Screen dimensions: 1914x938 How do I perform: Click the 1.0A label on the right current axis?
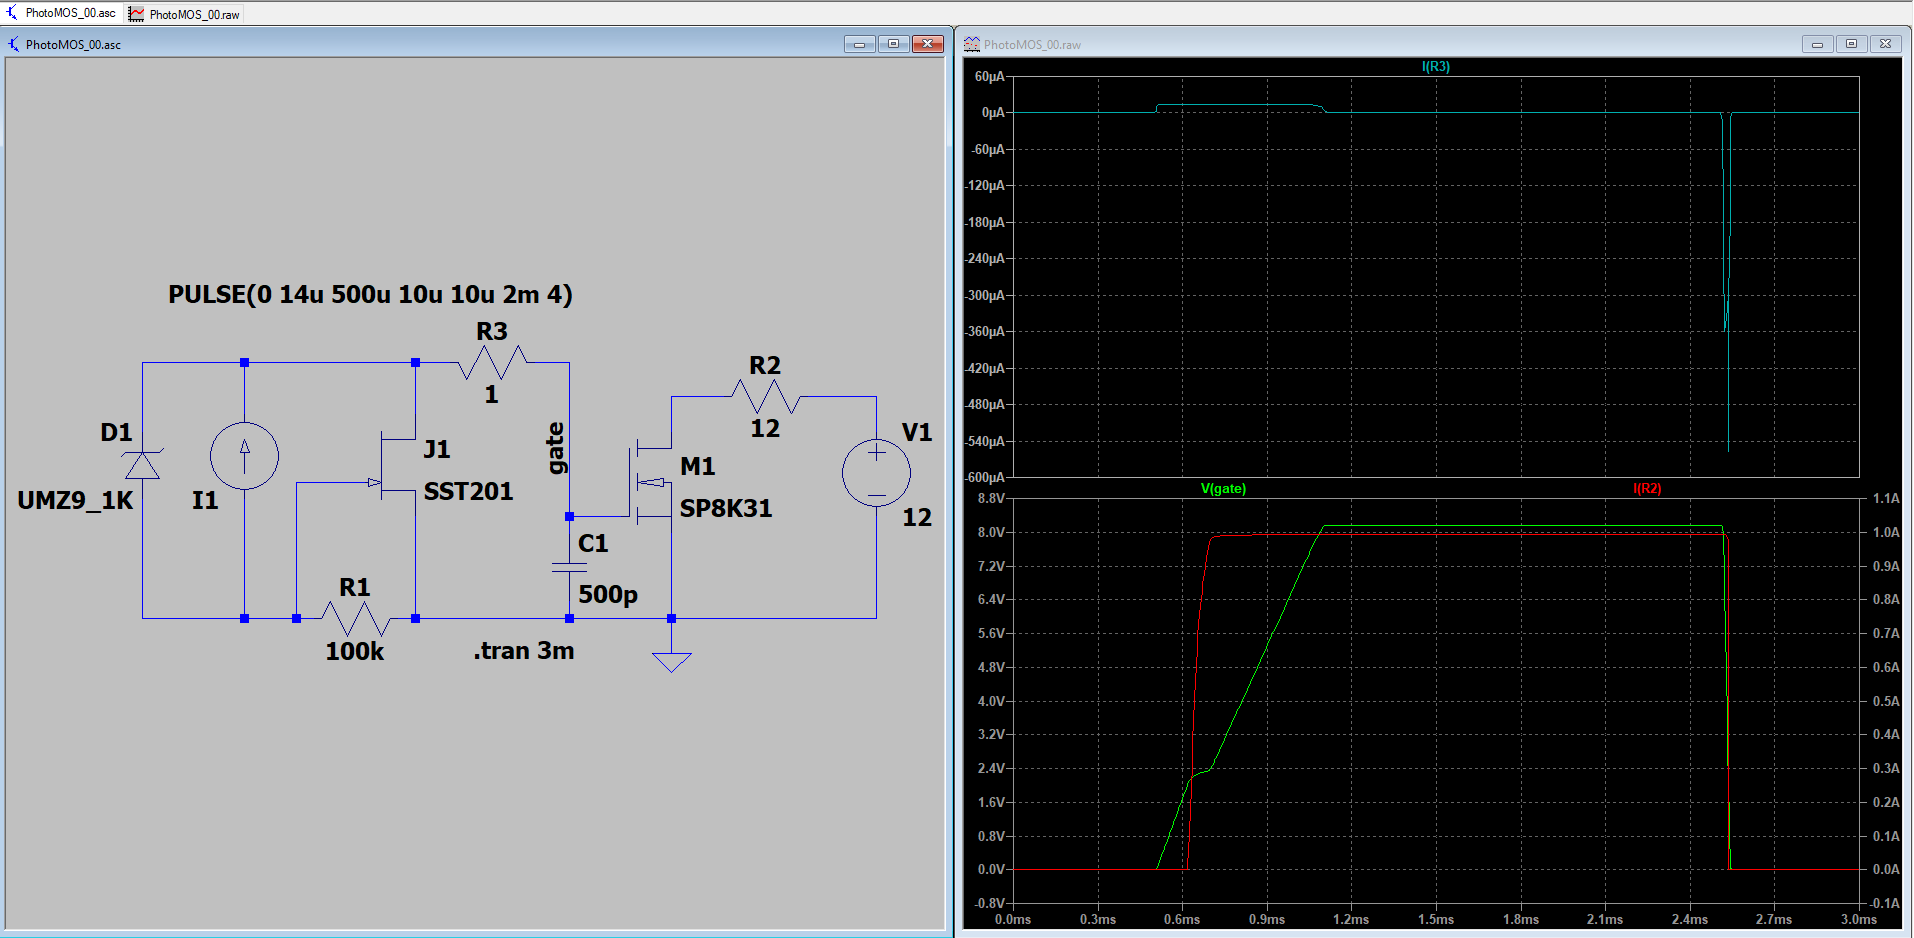pyautogui.click(x=1885, y=532)
